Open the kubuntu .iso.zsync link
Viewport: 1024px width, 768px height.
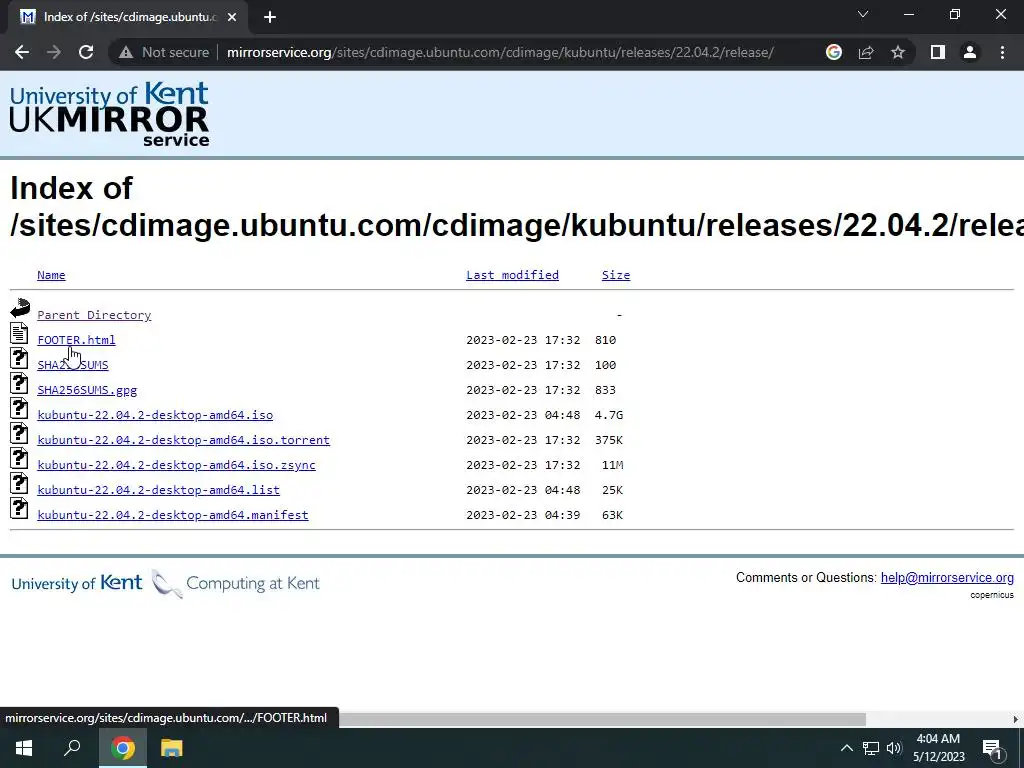click(x=176, y=465)
